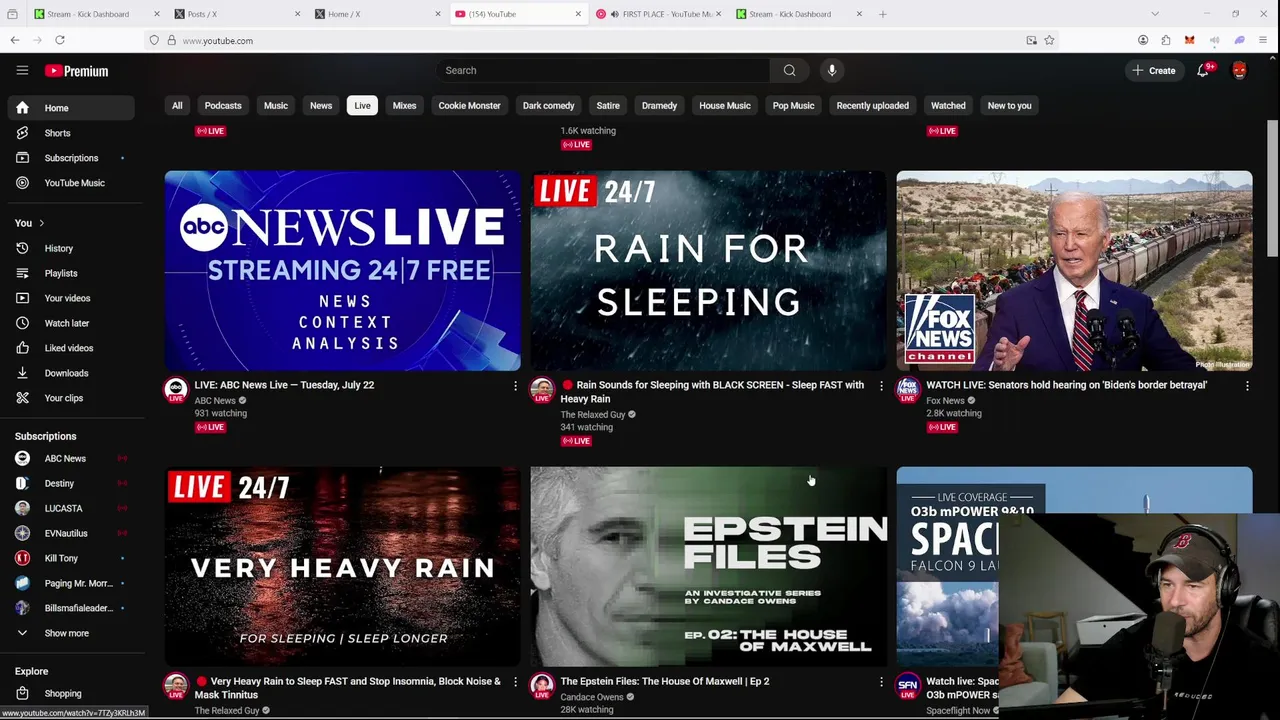Switch to FIRST PLACE YouTube Music tab
Image resolution: width=1280 pixels, height=720 pixels.
660,14
